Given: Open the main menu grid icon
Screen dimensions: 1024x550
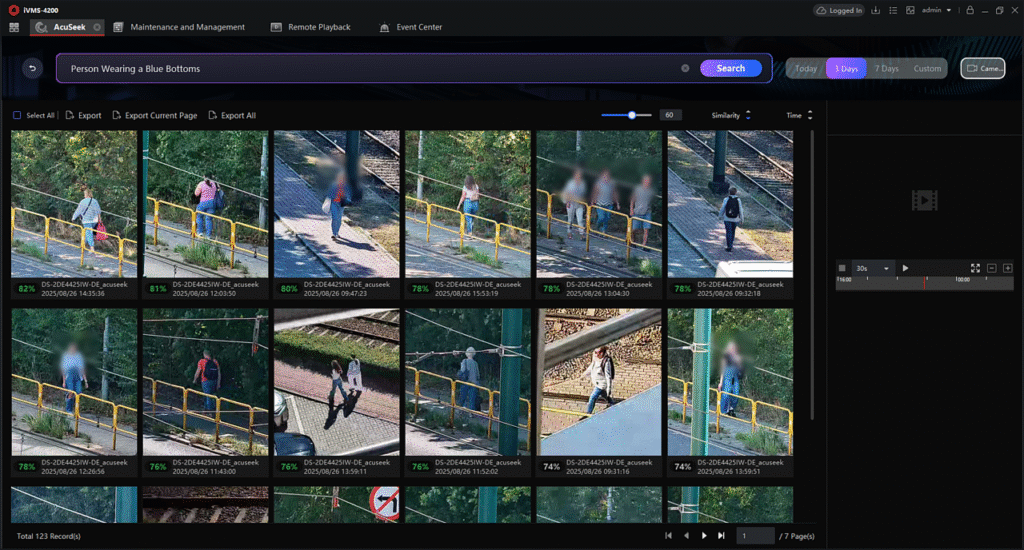Looking at the screenshot, I should point(14,27).
